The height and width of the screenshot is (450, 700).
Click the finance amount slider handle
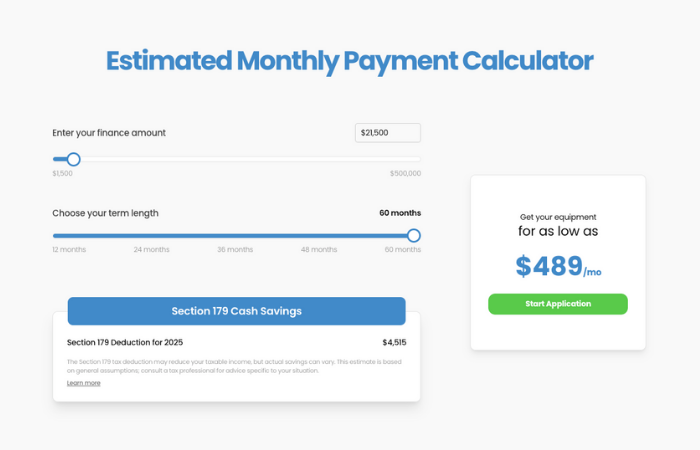click(x=74, y=159)
